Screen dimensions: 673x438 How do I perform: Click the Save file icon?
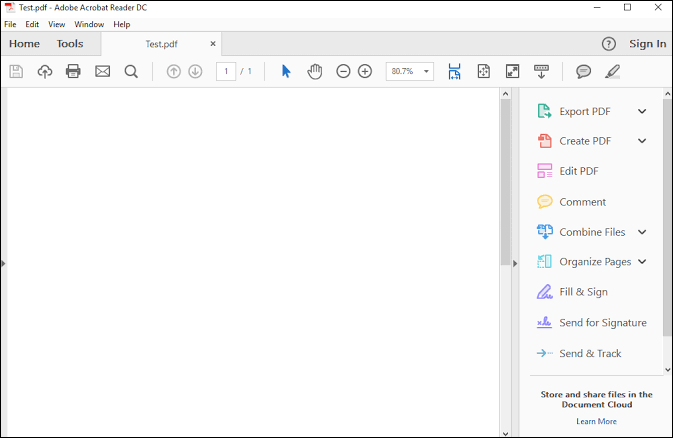(x=16, y=71)
